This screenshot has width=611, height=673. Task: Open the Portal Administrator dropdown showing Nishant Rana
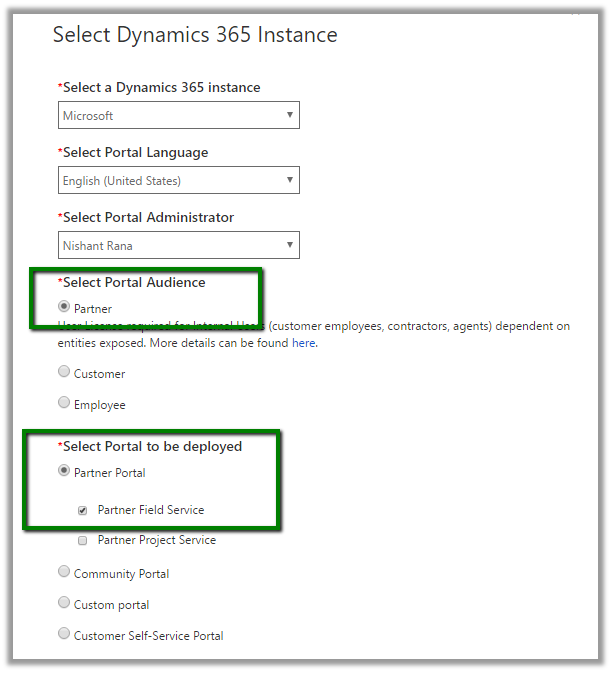click(x=178, y=246)
